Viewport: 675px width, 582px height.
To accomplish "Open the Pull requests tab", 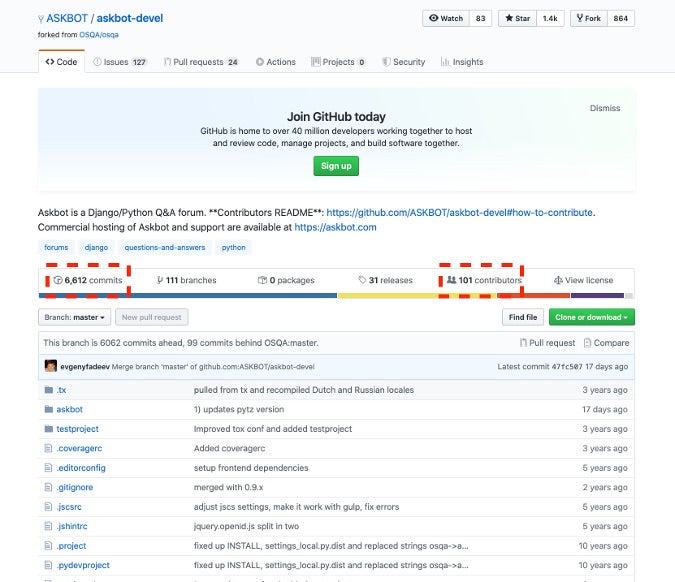I will pyautogui.click(x=201, y=62).
